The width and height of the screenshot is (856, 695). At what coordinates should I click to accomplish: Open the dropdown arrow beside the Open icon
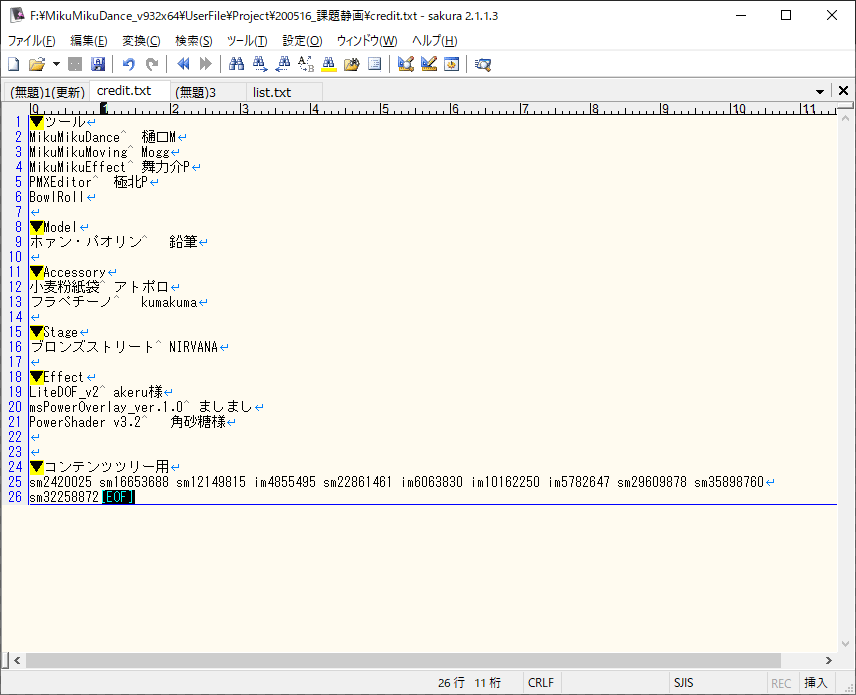56,64
